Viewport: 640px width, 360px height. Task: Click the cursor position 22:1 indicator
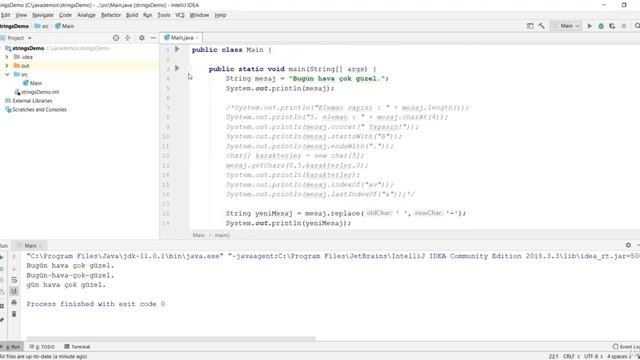click(x=553, y=356)
